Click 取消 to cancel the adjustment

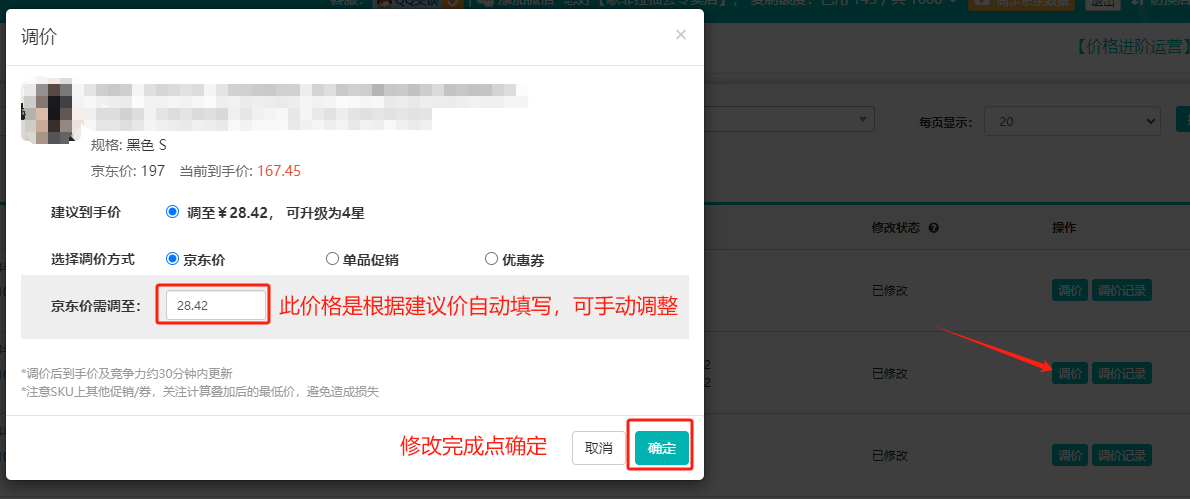click(598, 448)
